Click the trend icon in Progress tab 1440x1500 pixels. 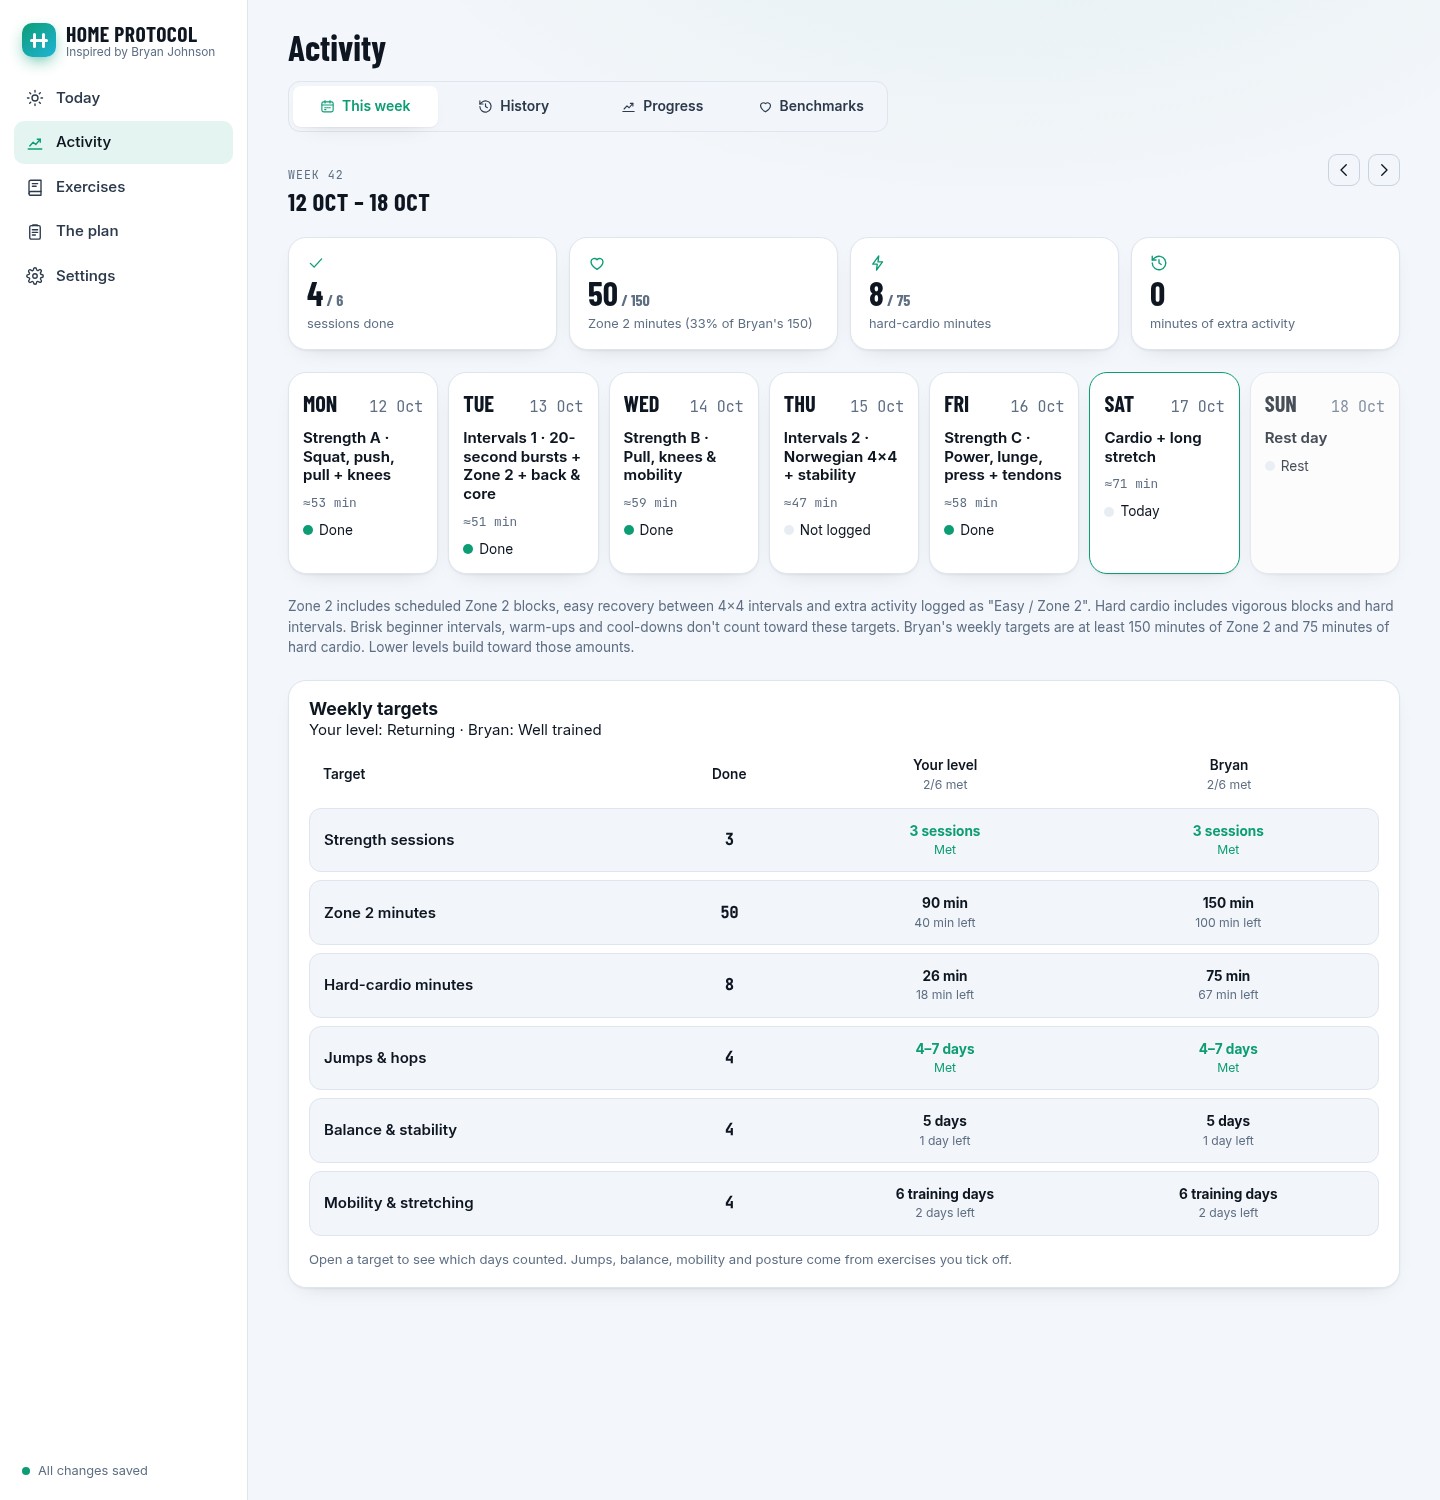click(628, 107)
